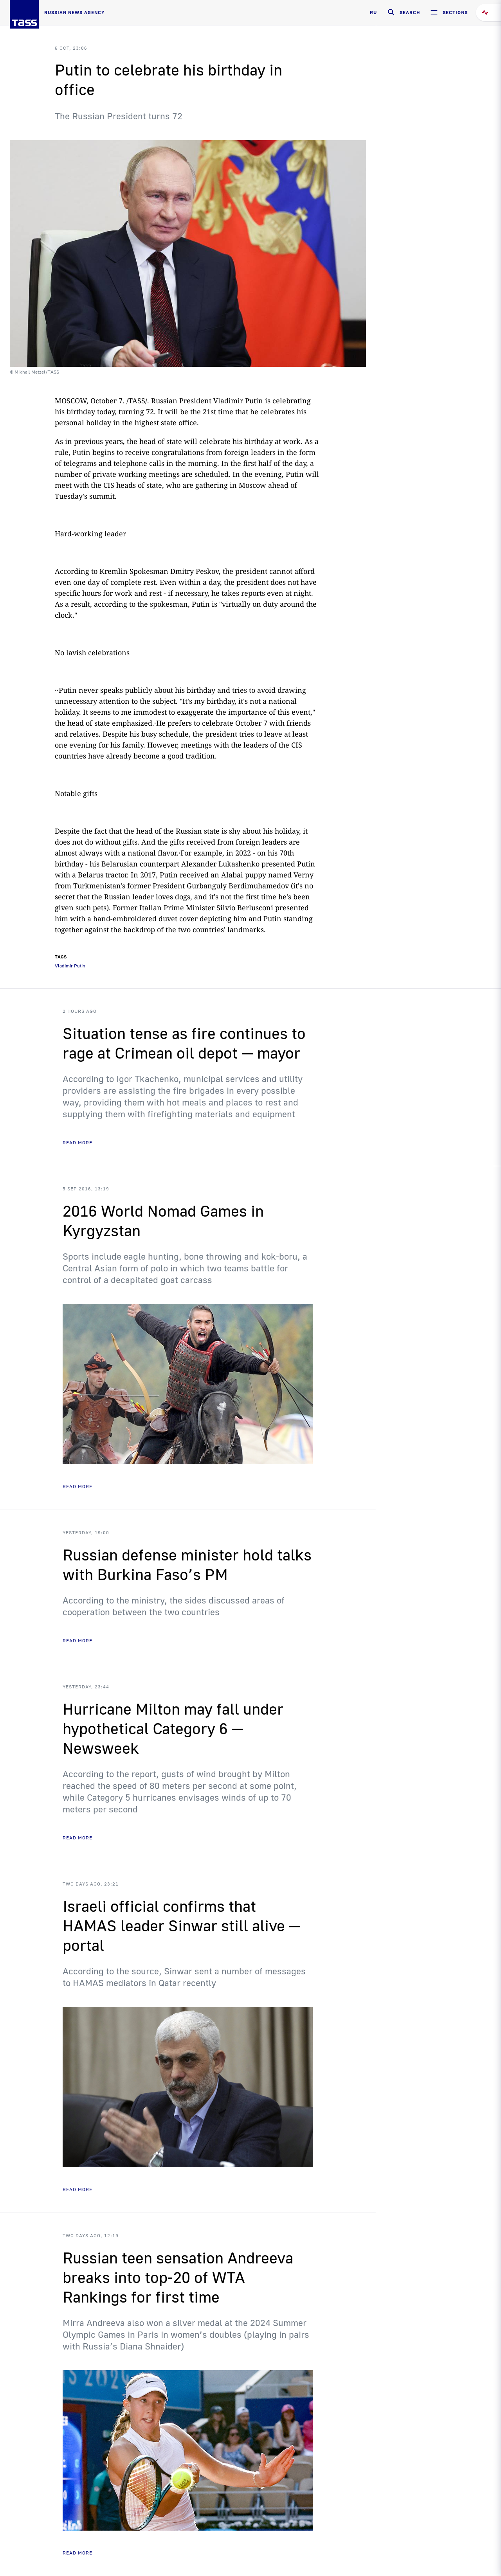Click the Nomad Games archers photo
Screen dimensions: 501x2576
[x=188, y=1384]
